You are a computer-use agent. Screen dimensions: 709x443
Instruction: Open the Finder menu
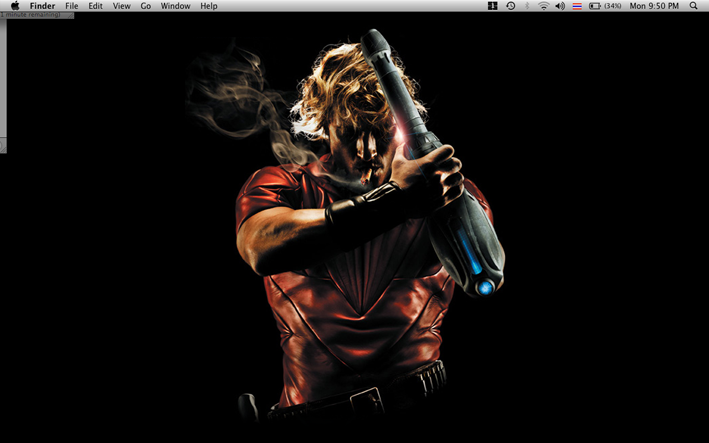click(x=43, y=6)
